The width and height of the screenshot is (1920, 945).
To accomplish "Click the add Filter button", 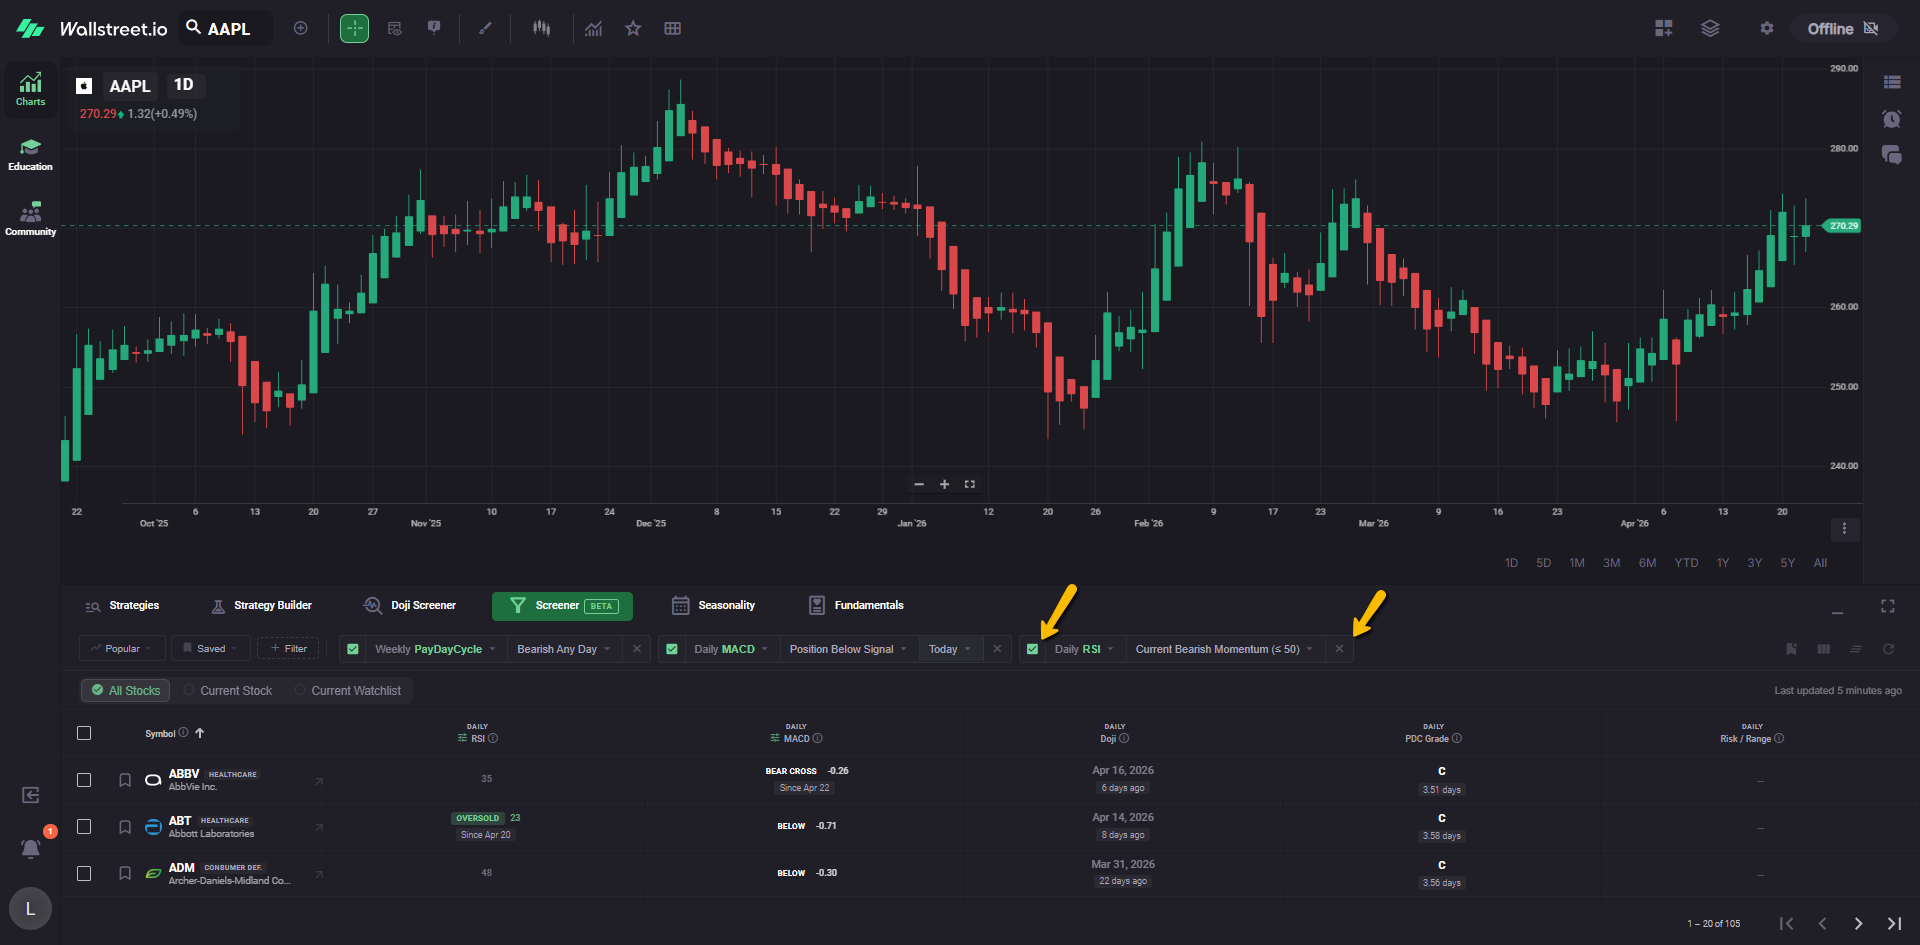I will [x=288, y=649].
